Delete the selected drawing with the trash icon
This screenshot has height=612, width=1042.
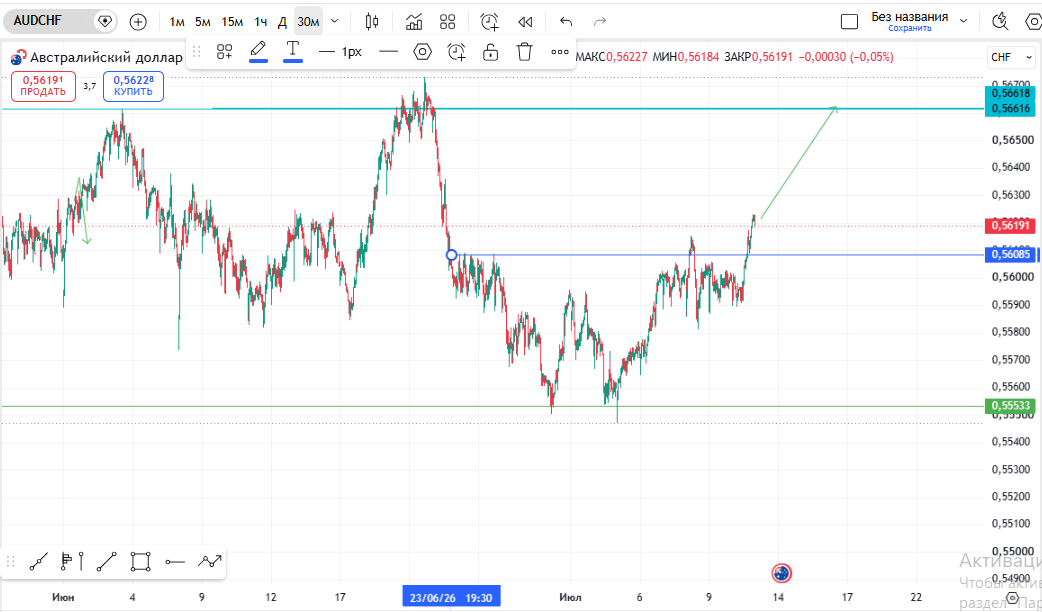pos(525,51)
